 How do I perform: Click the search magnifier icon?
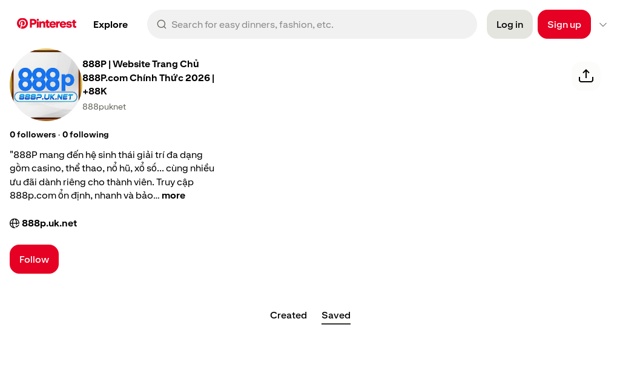161,25
